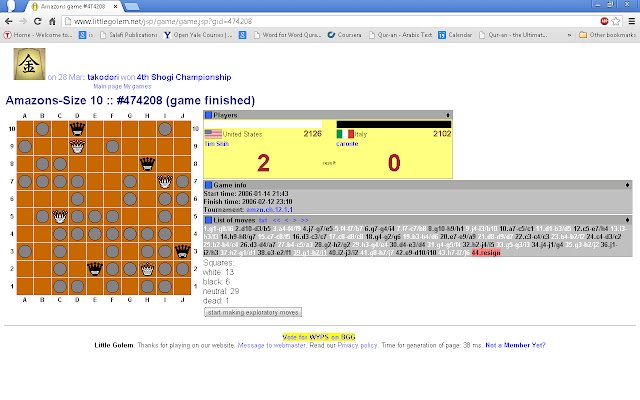Open Other bookmarks folder
Image resolution: width=640 pixels, height=400 pixels.
click(607, 35)
